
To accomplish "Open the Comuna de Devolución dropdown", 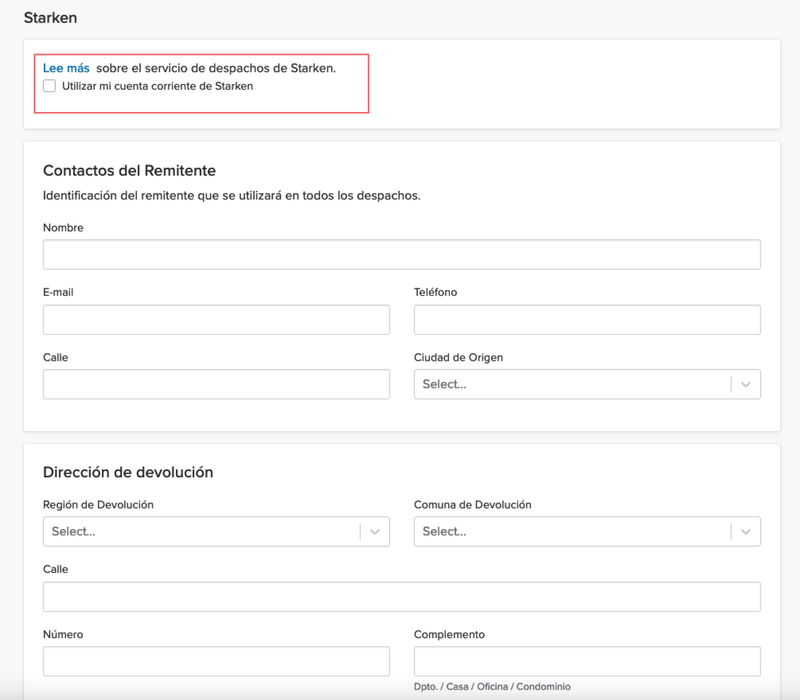I will click(x=587, y=532).
